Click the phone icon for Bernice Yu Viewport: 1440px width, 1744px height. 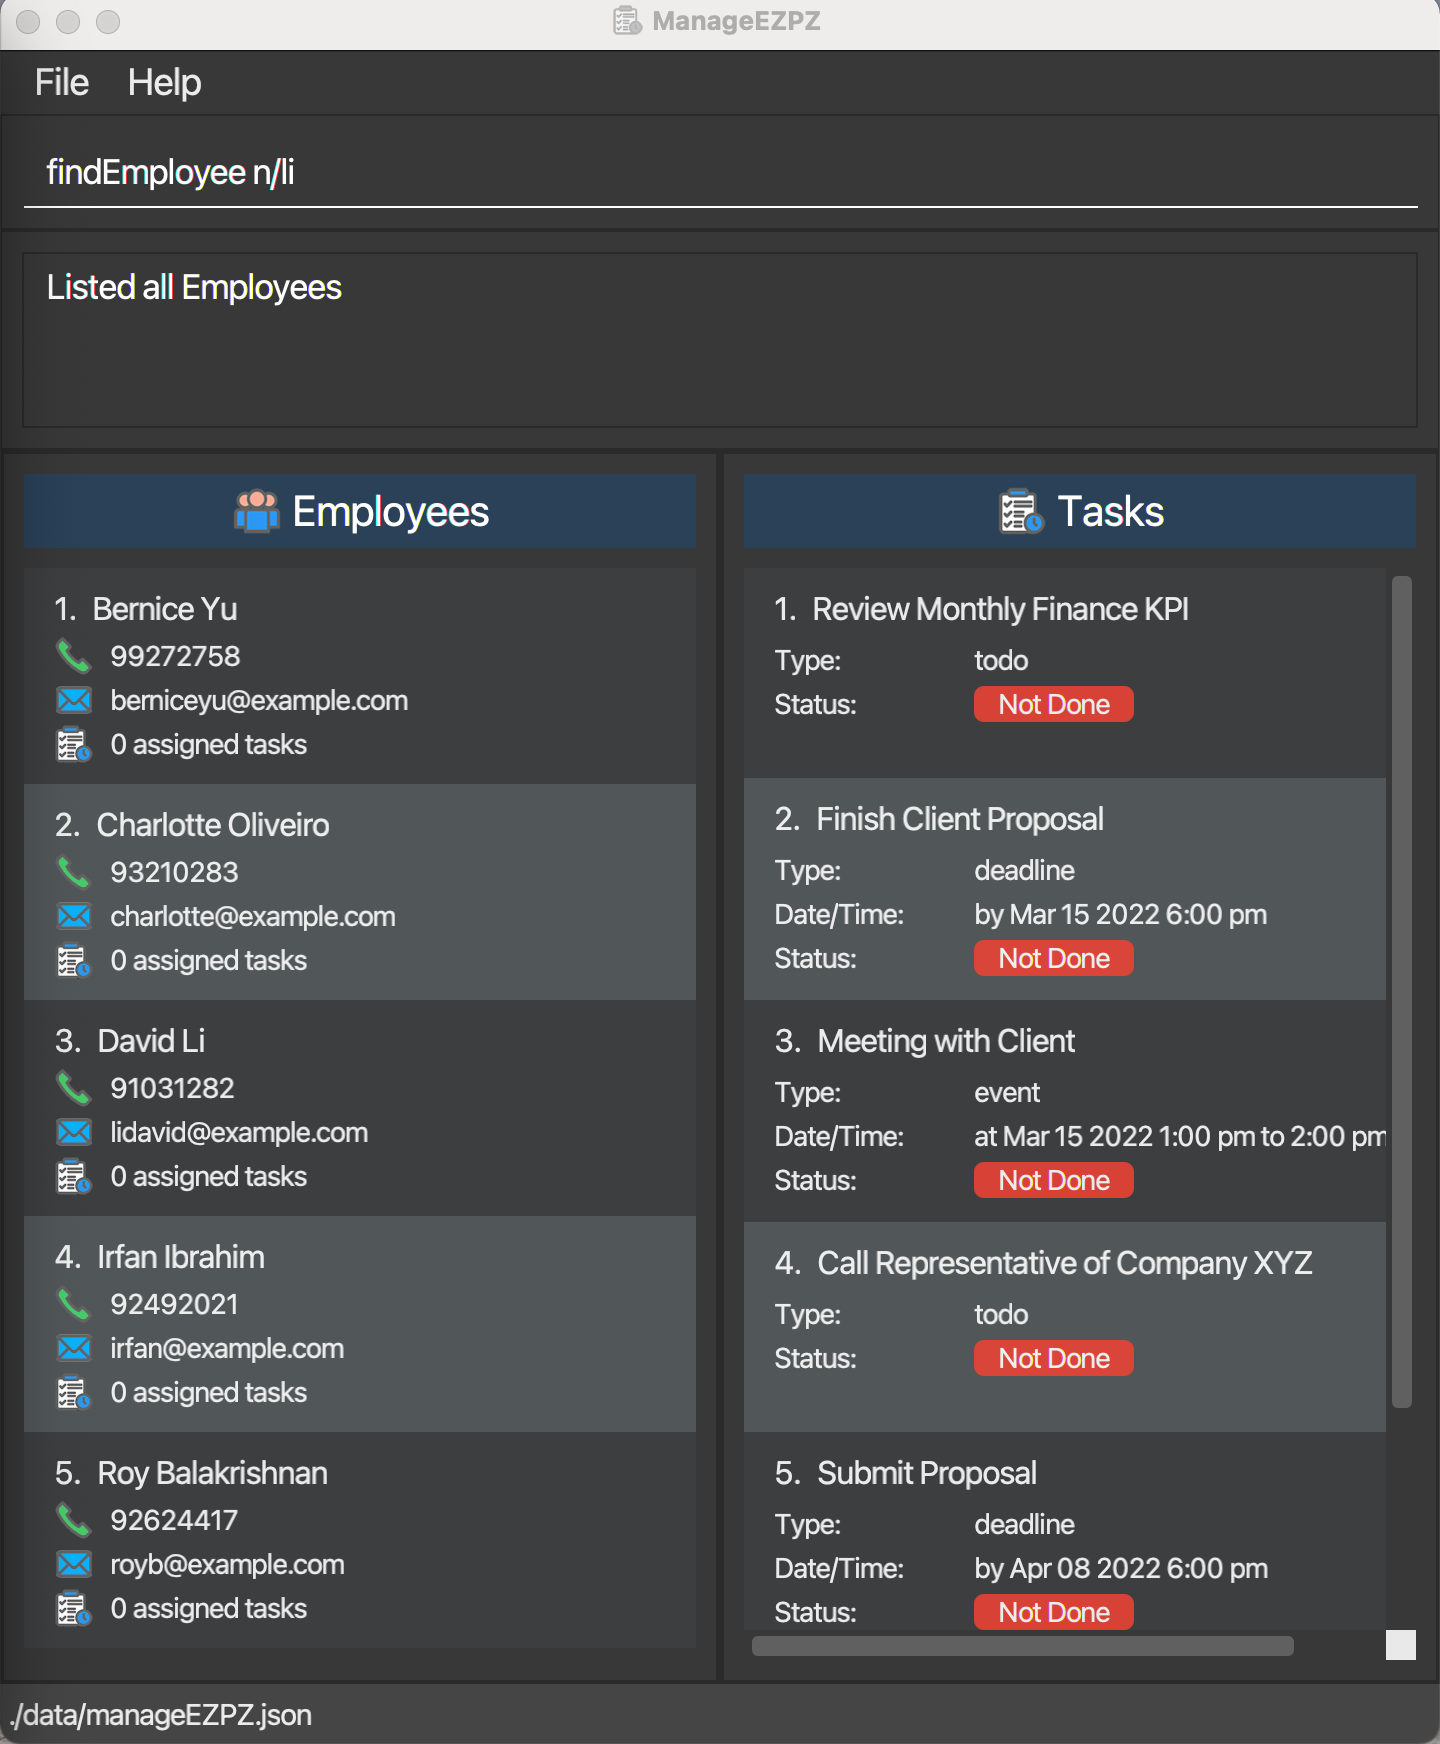pos(74,656)
